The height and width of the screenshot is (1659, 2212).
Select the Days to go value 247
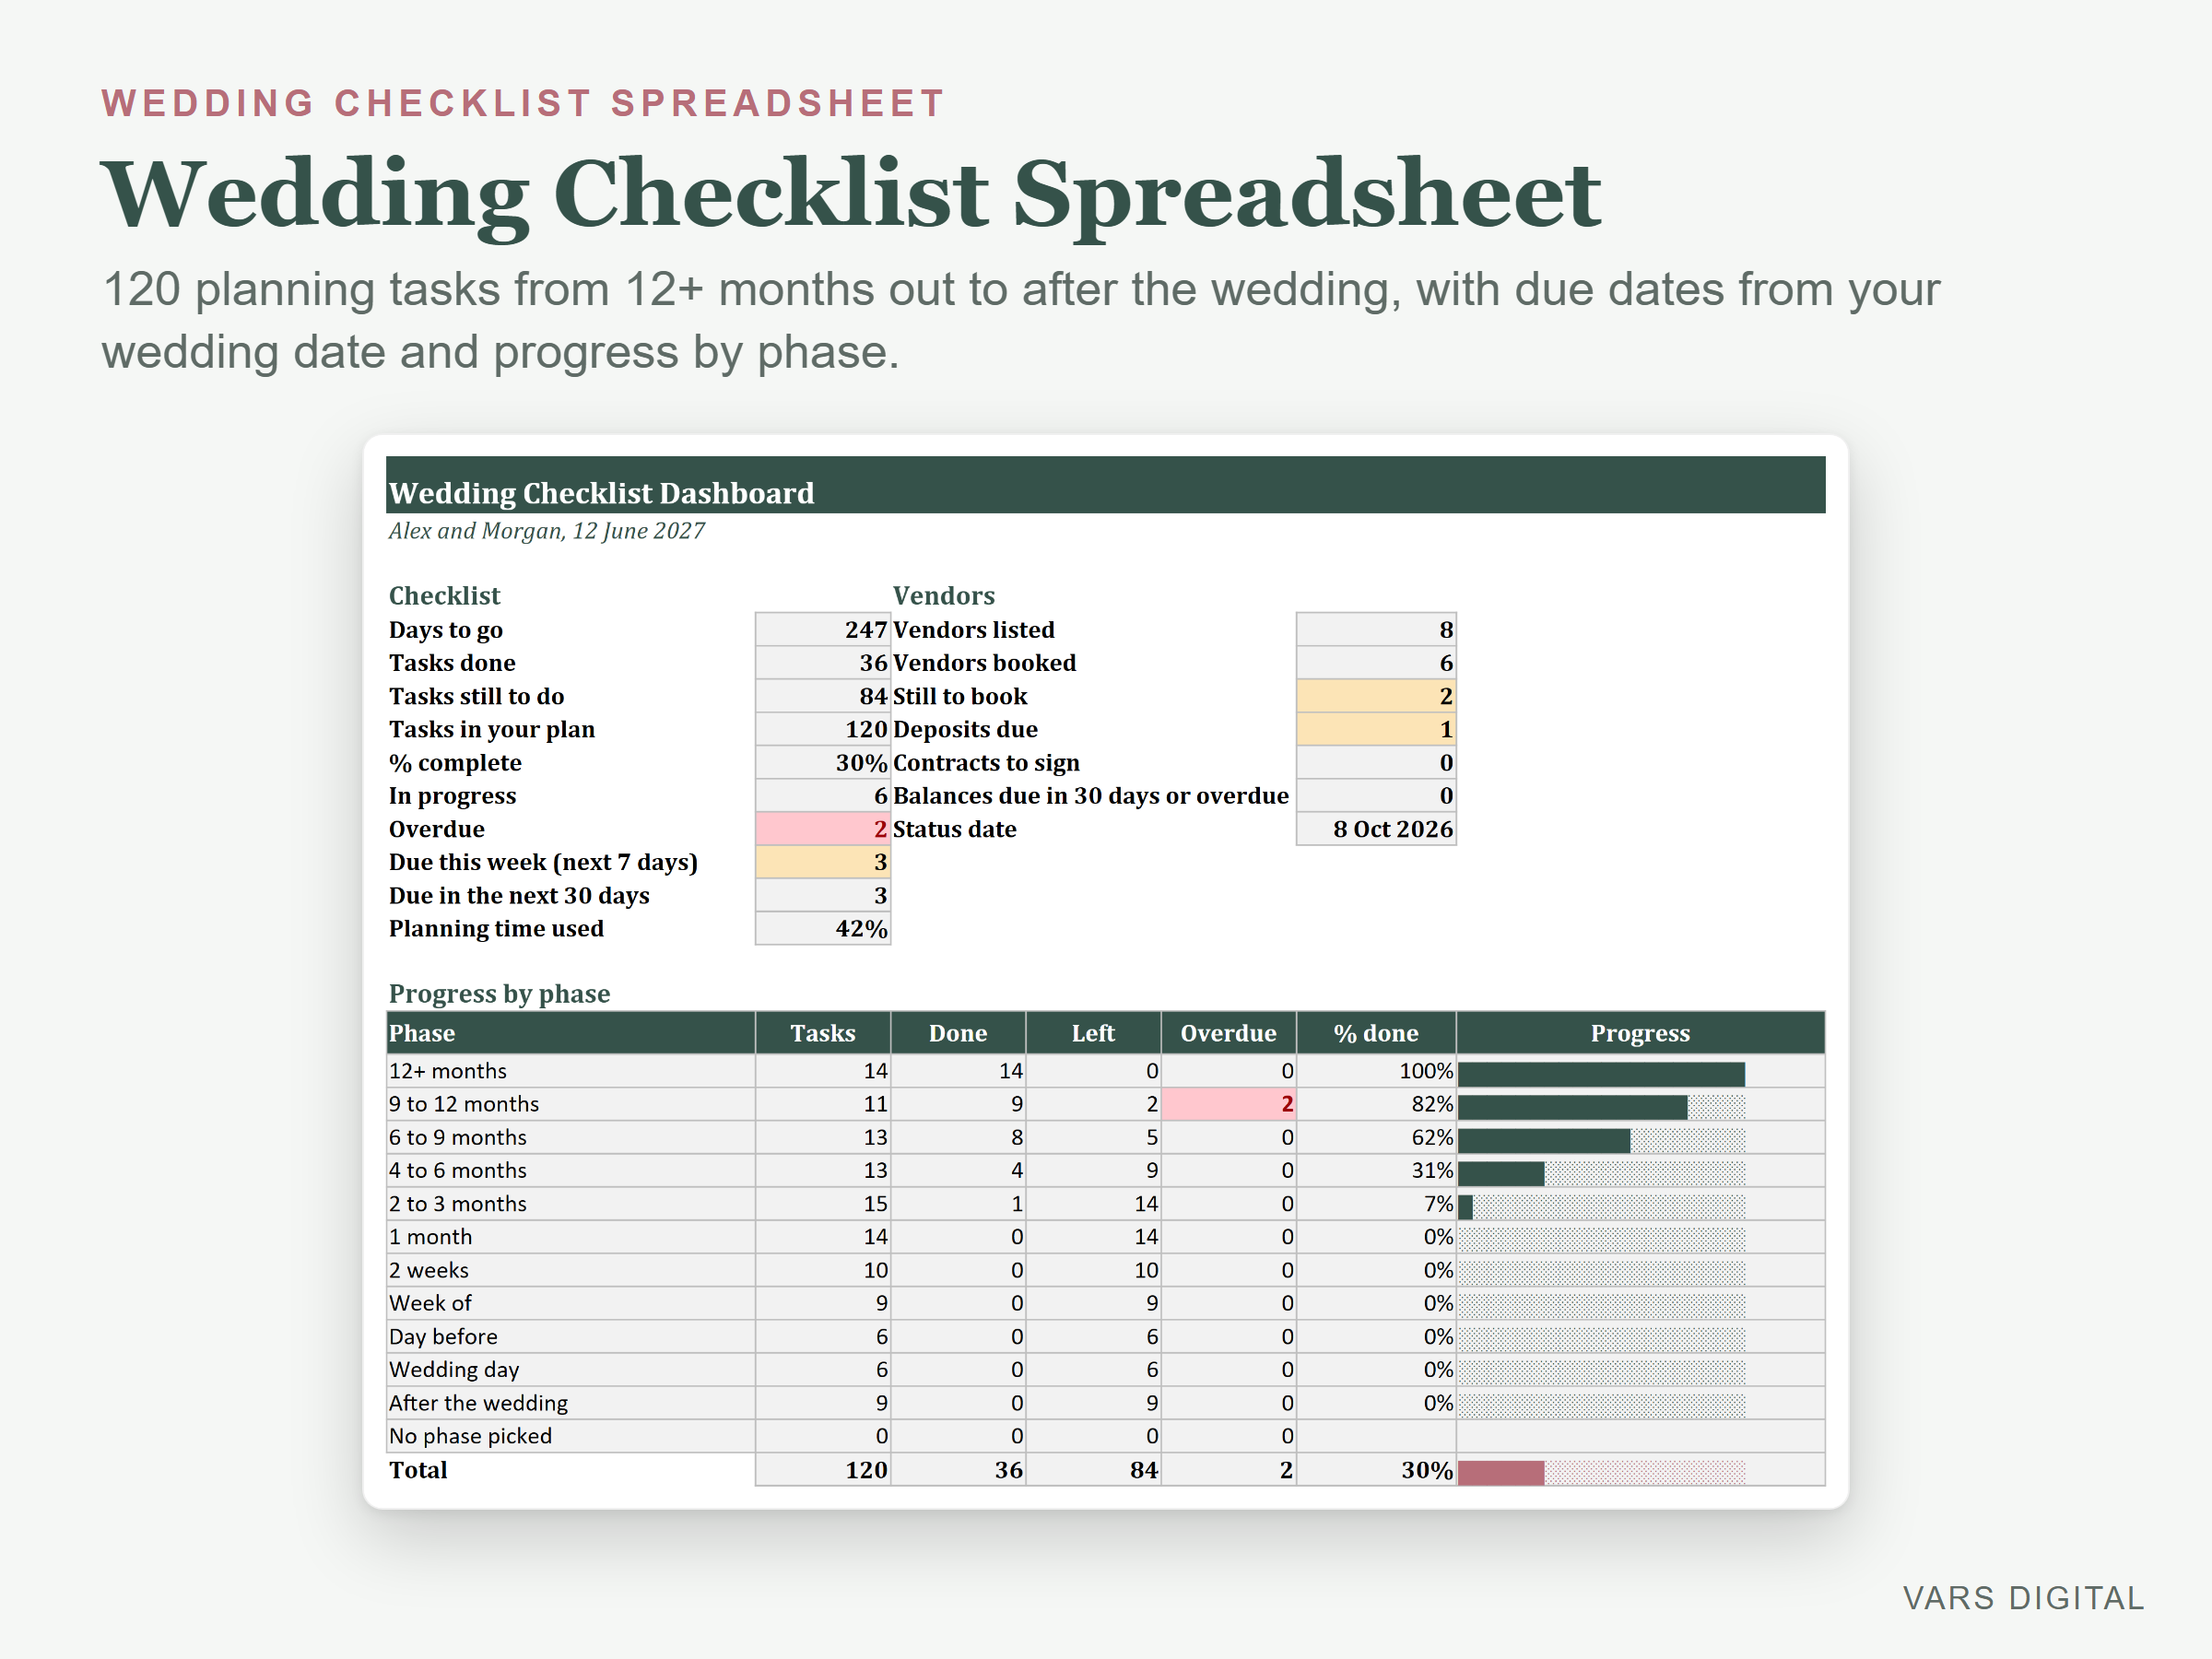coord(822,630)
